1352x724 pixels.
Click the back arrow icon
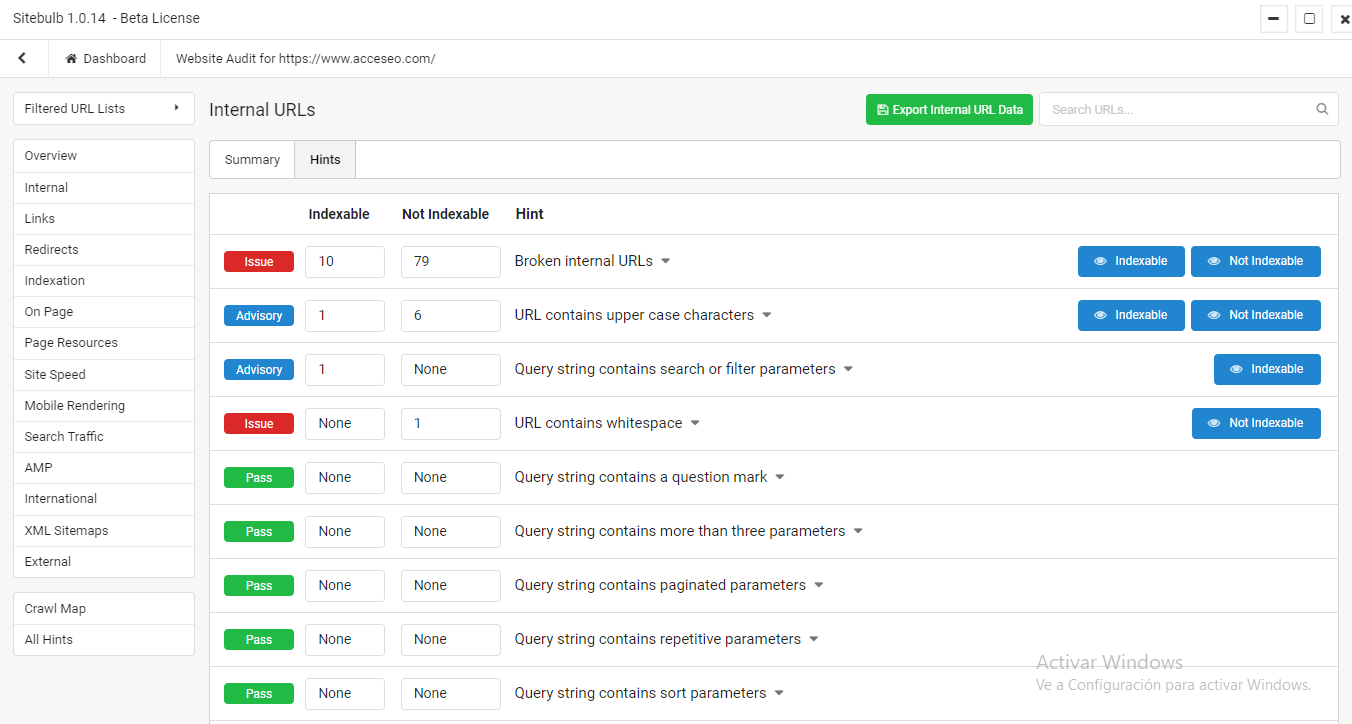click(22, 59)
